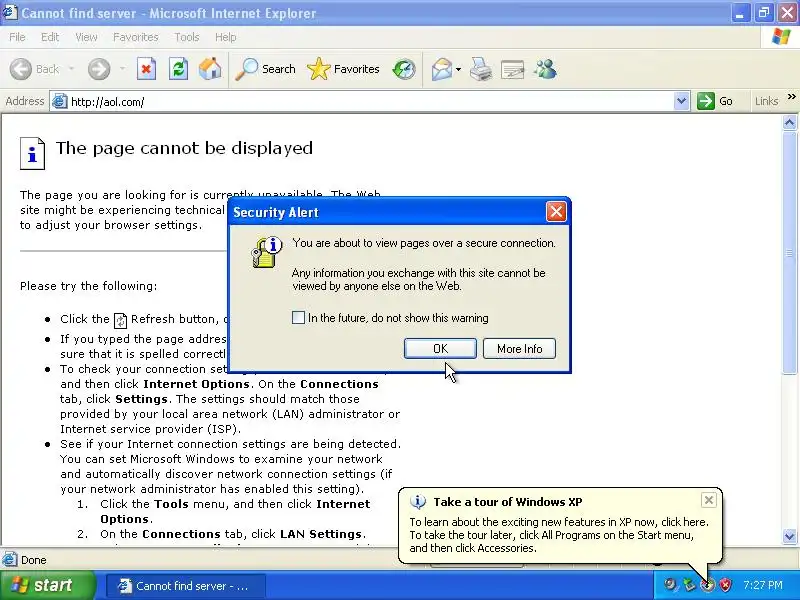Expand the Links toolbar chevron
800x600 pixels.
click(x=791, y=96)
